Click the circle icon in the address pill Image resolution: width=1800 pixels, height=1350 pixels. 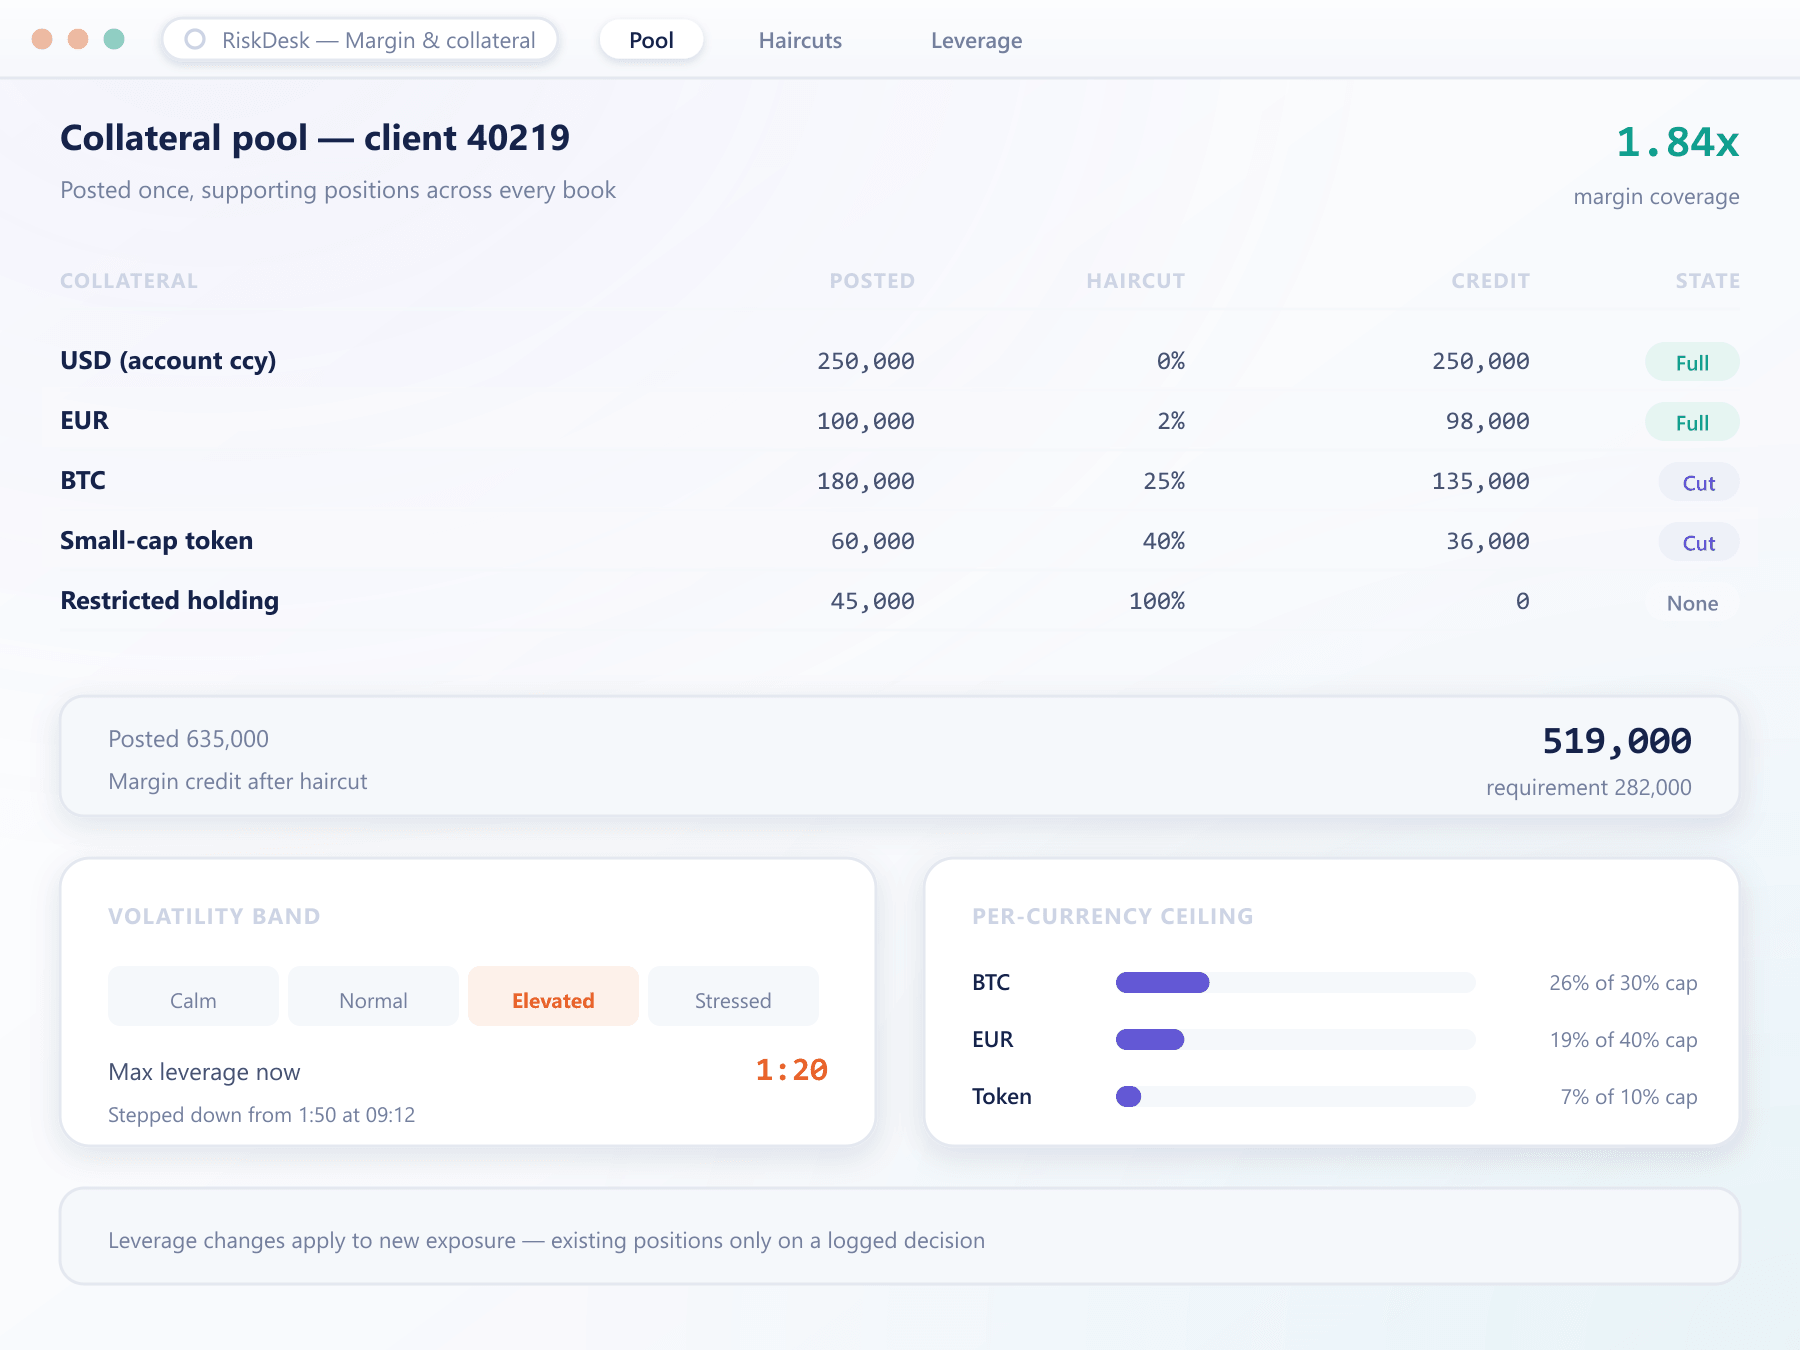coord(195,39)
